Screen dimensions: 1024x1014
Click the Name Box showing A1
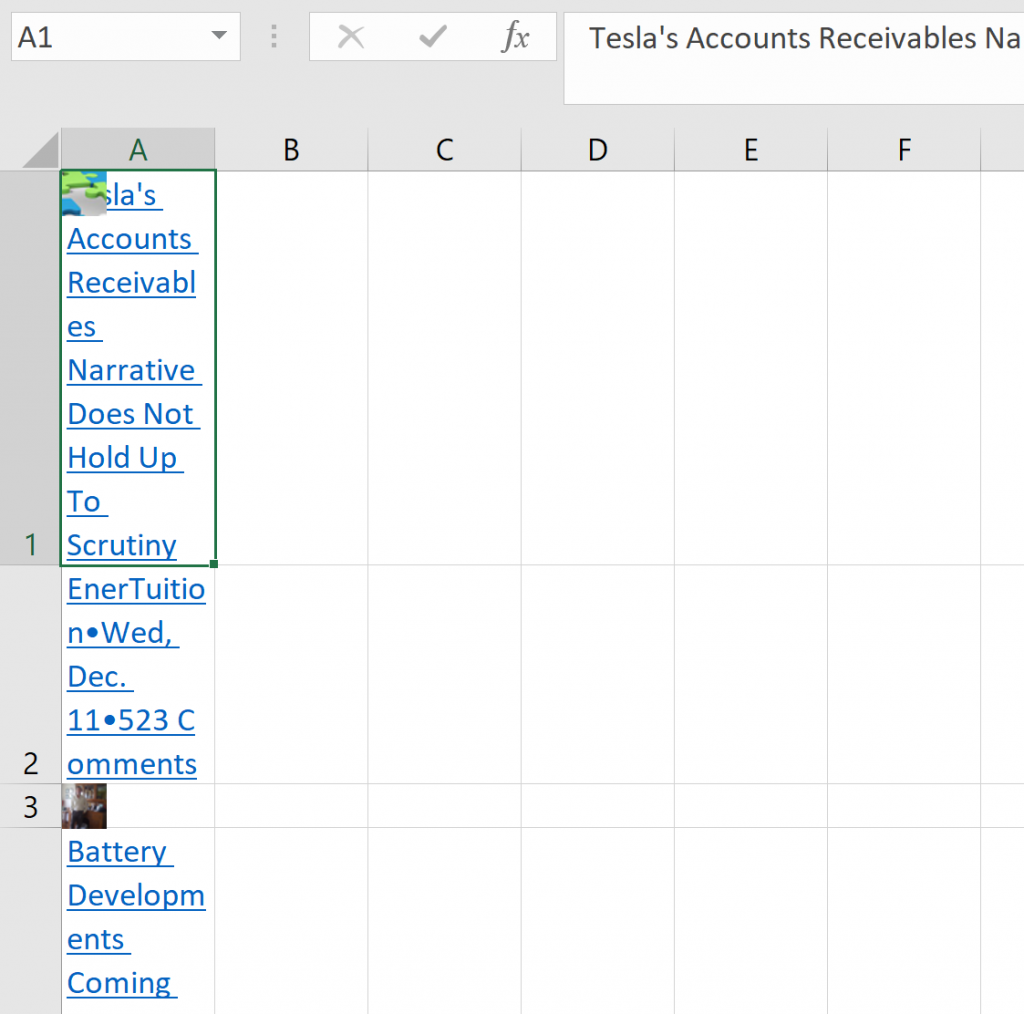(125, 37)
